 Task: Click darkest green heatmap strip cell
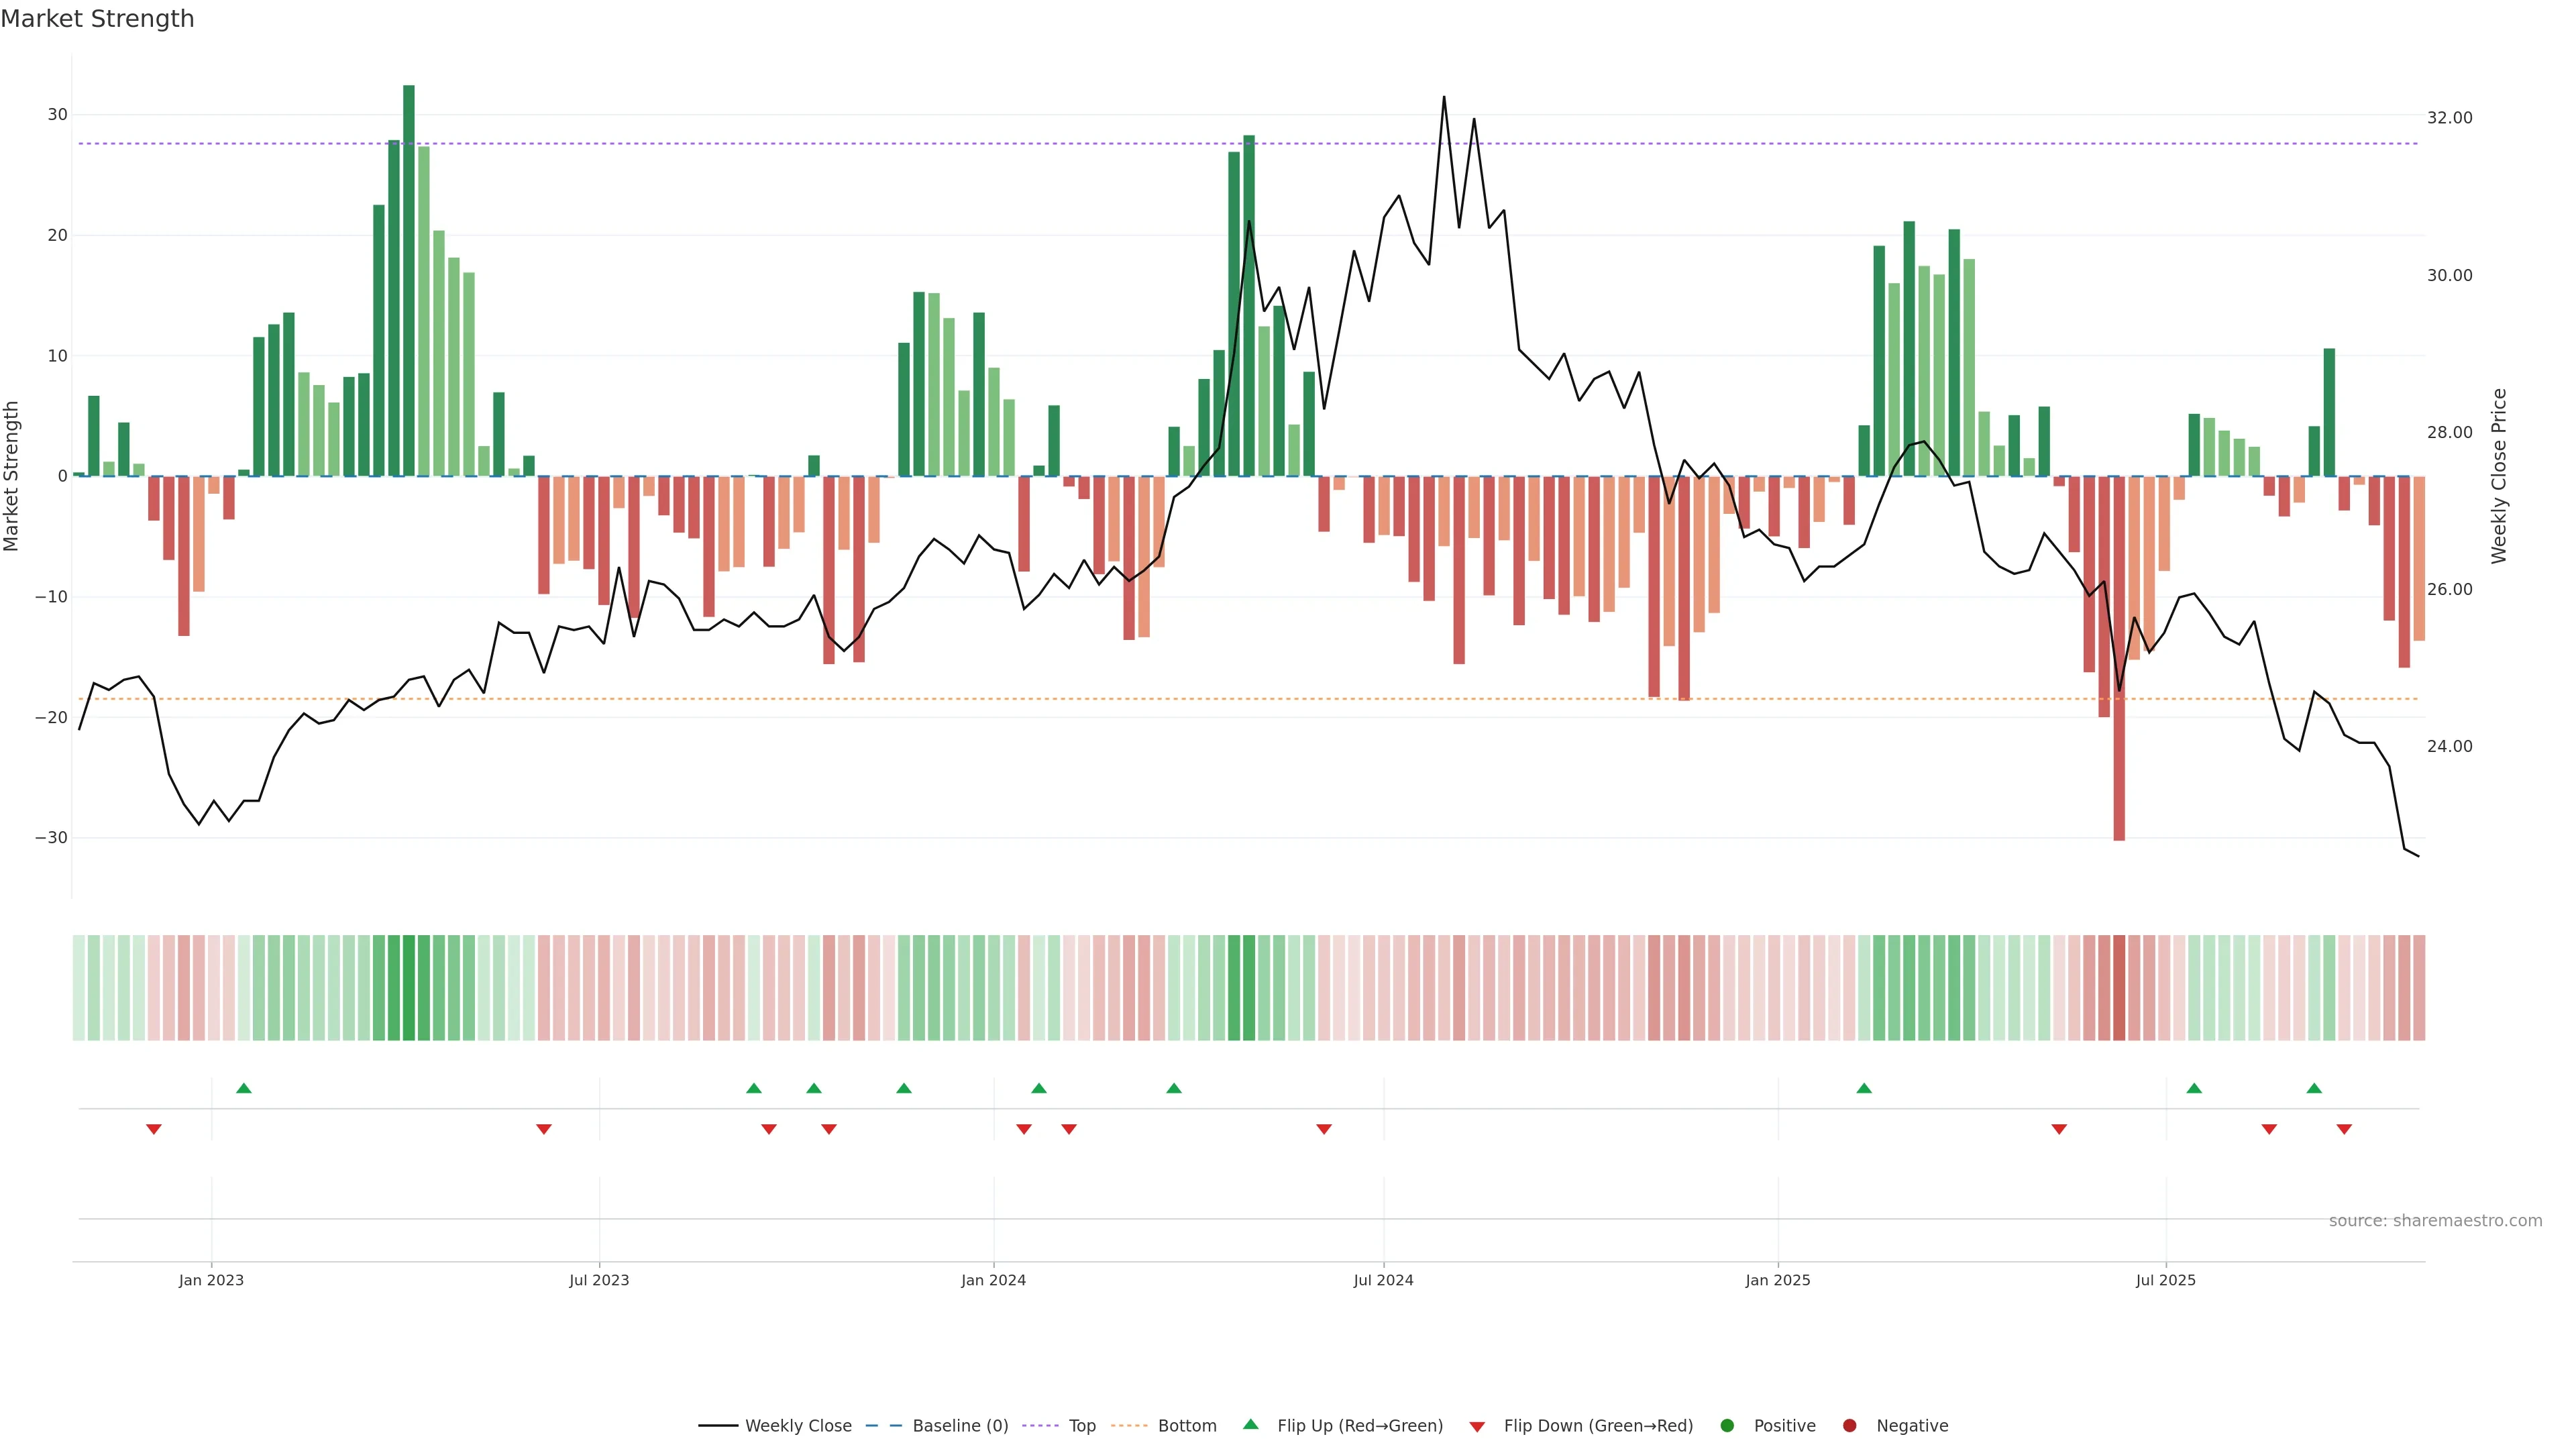(409, 988)
